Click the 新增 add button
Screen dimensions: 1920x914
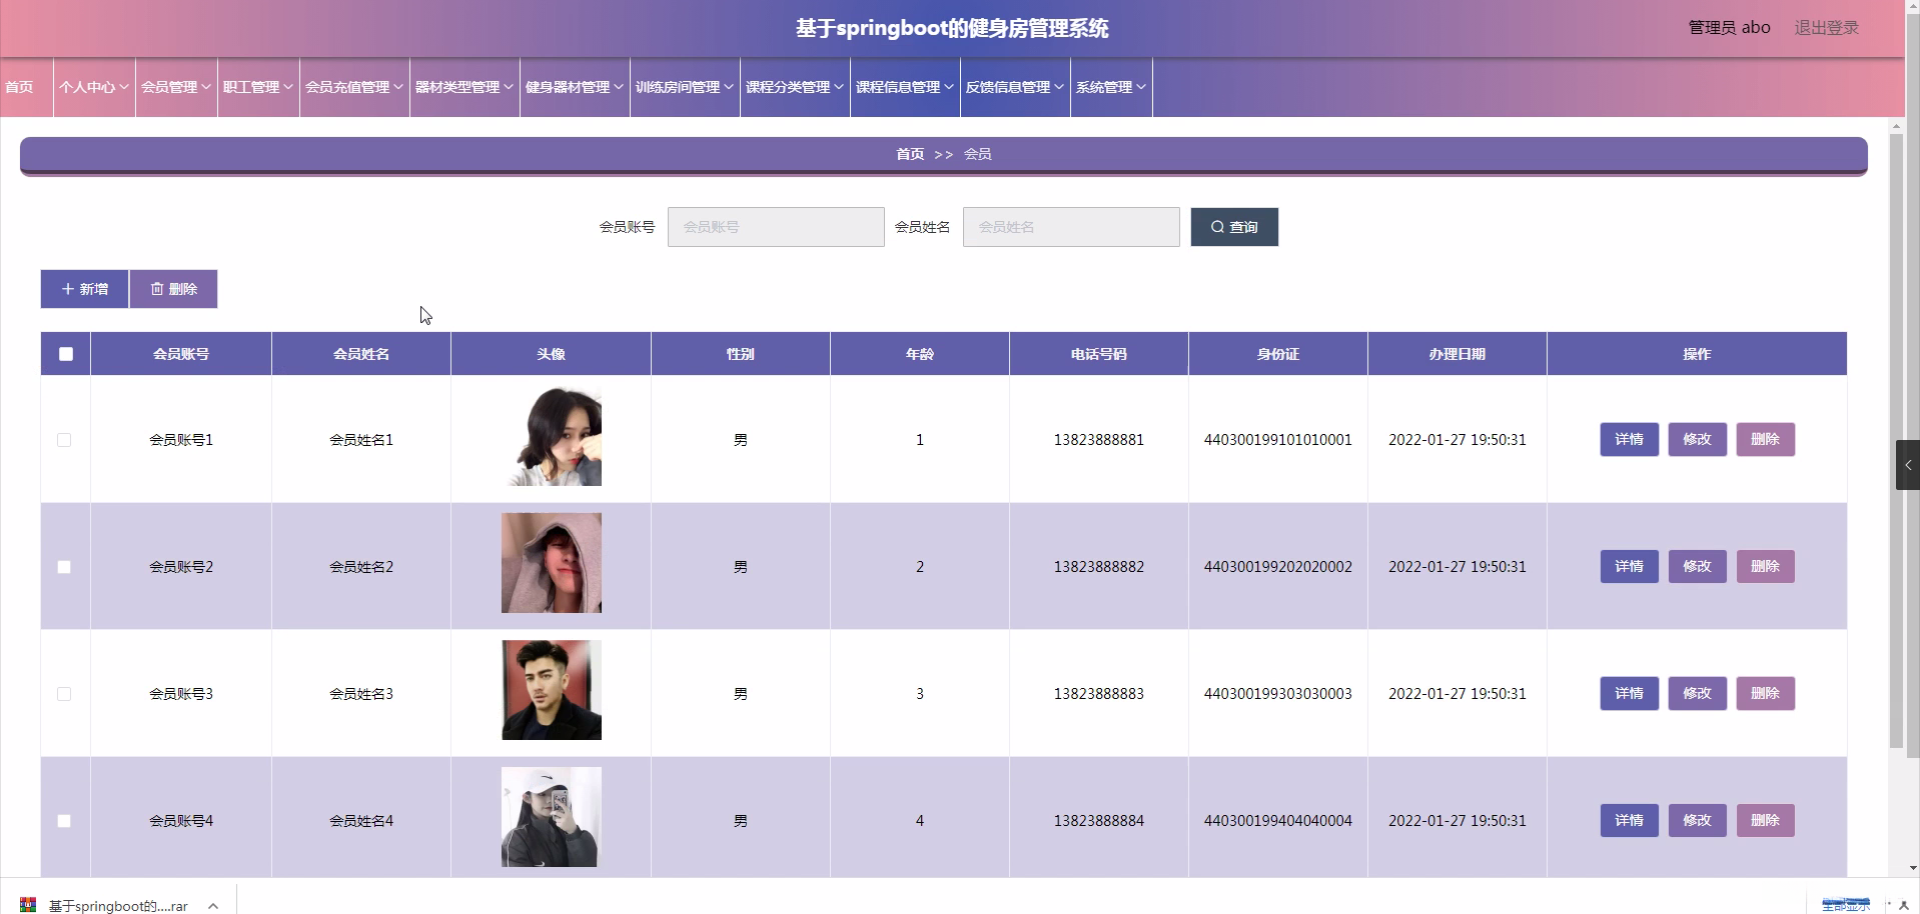84,289
